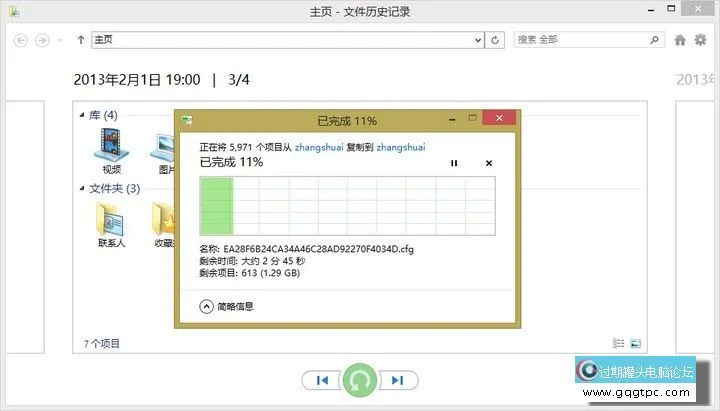720x411 pixels.
Task: Go forward with the forward arrow button
Action: pos(42,40)
